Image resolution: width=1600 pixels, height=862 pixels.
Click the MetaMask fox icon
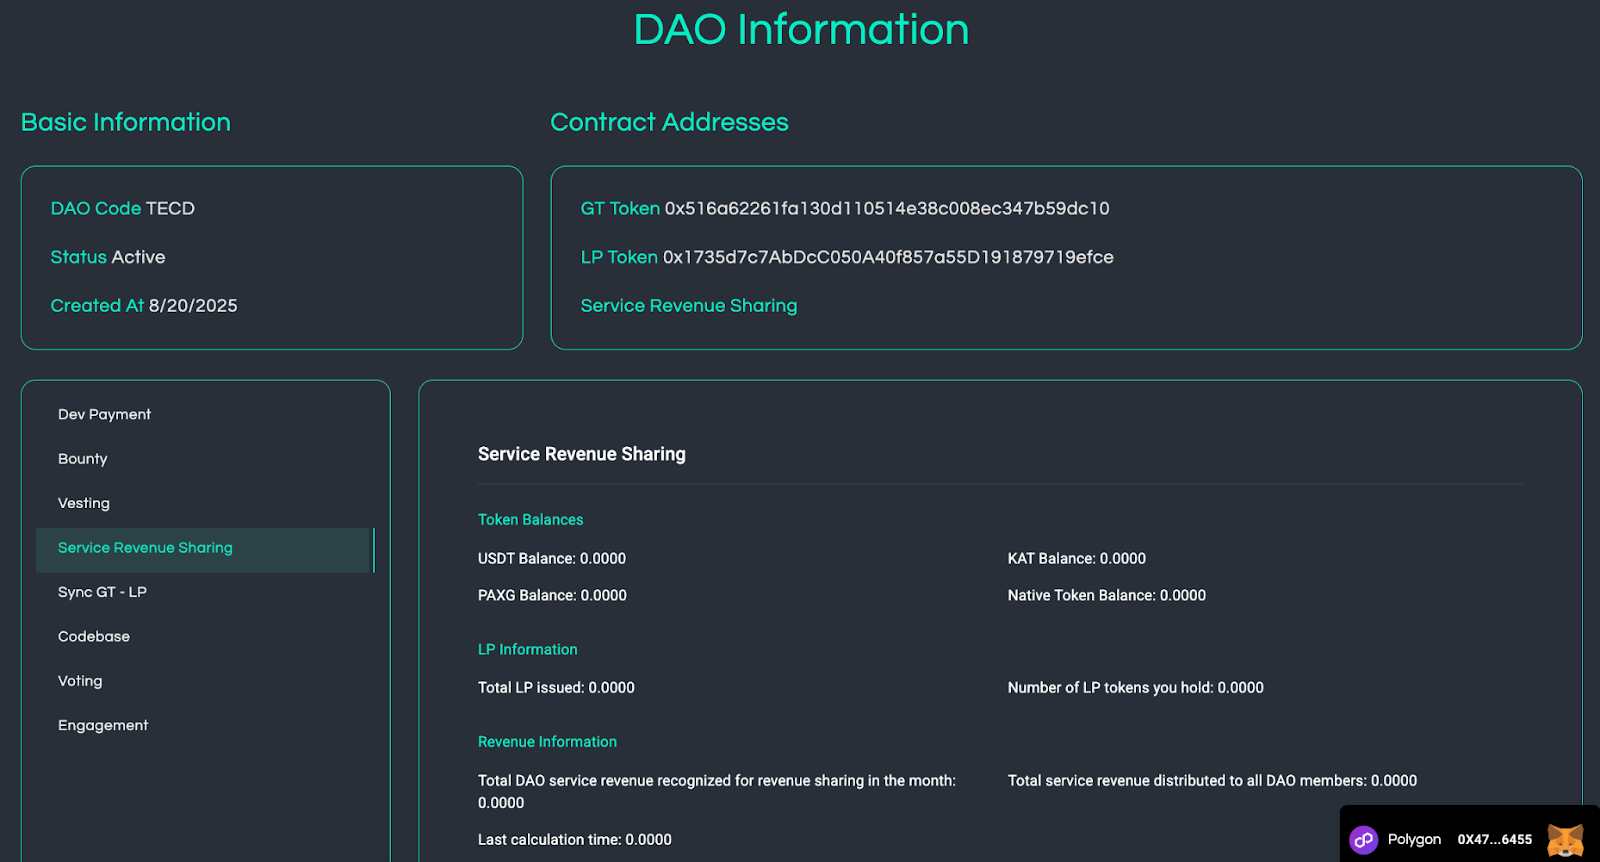point(1565,840)
